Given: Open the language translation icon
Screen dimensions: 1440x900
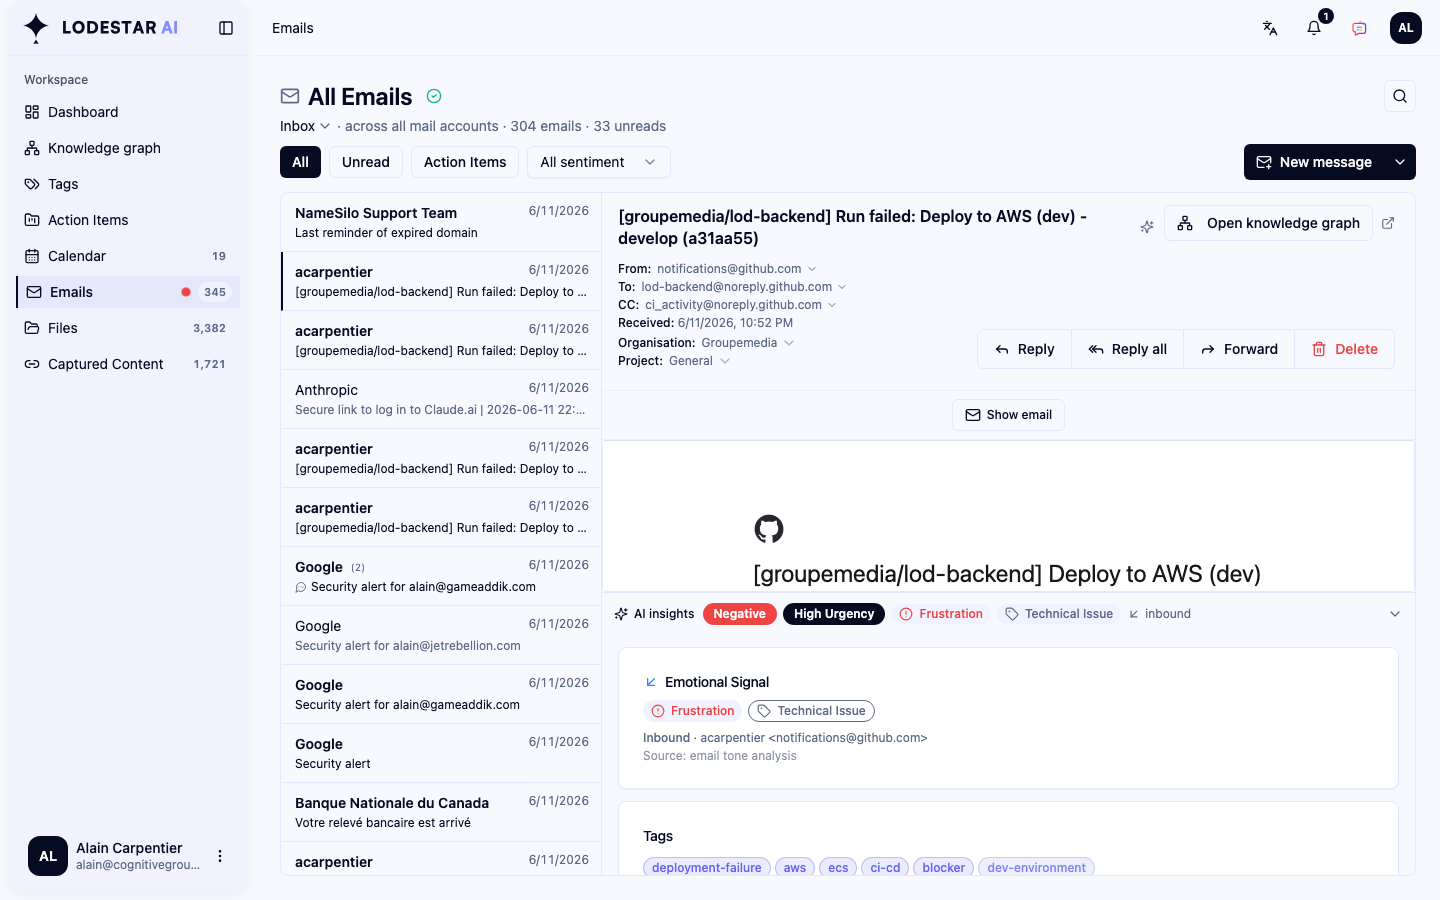Looking at the screenshot, I should [1270, 28].
